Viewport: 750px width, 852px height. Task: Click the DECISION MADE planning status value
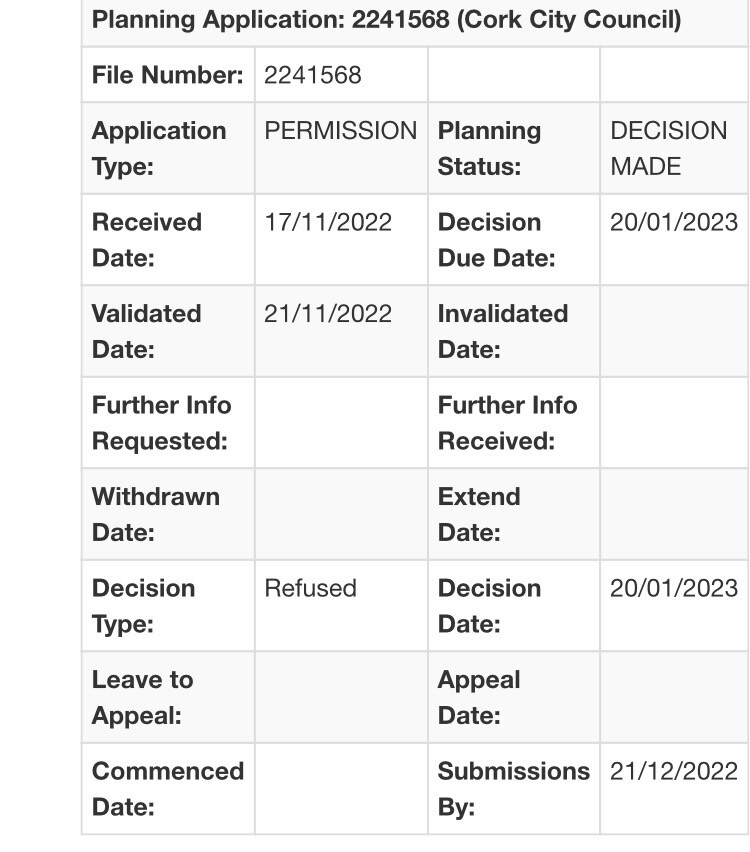coord(668,148)
